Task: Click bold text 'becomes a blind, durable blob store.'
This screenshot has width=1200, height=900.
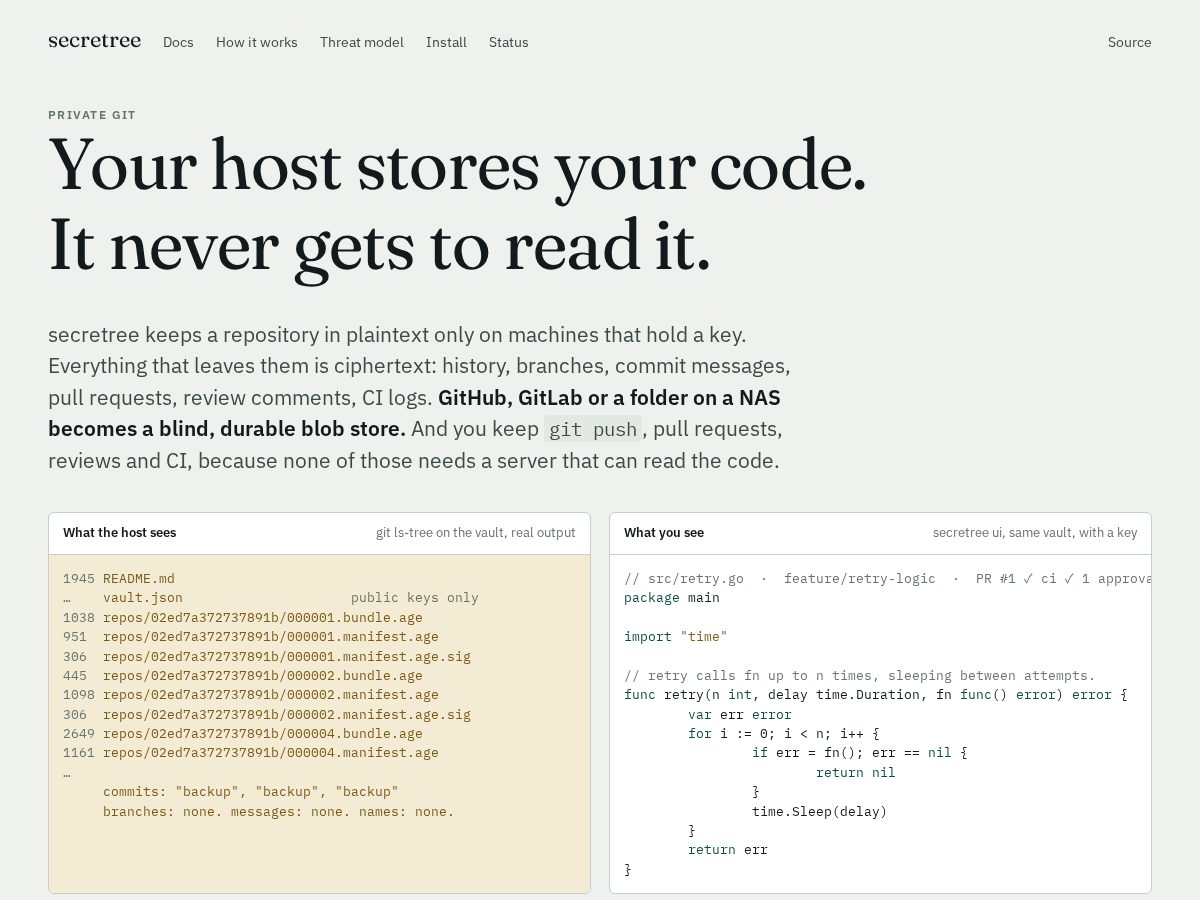Action: [227, 429]
